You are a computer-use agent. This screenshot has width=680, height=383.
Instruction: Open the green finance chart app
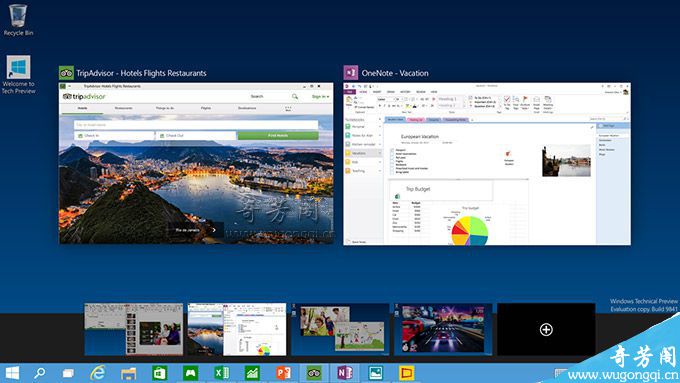(x=252, y=373)
